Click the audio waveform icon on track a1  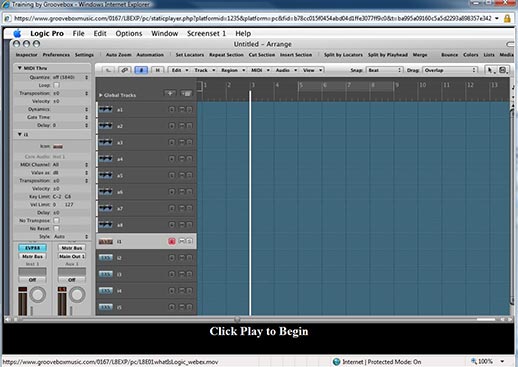[x=106, y=109]
